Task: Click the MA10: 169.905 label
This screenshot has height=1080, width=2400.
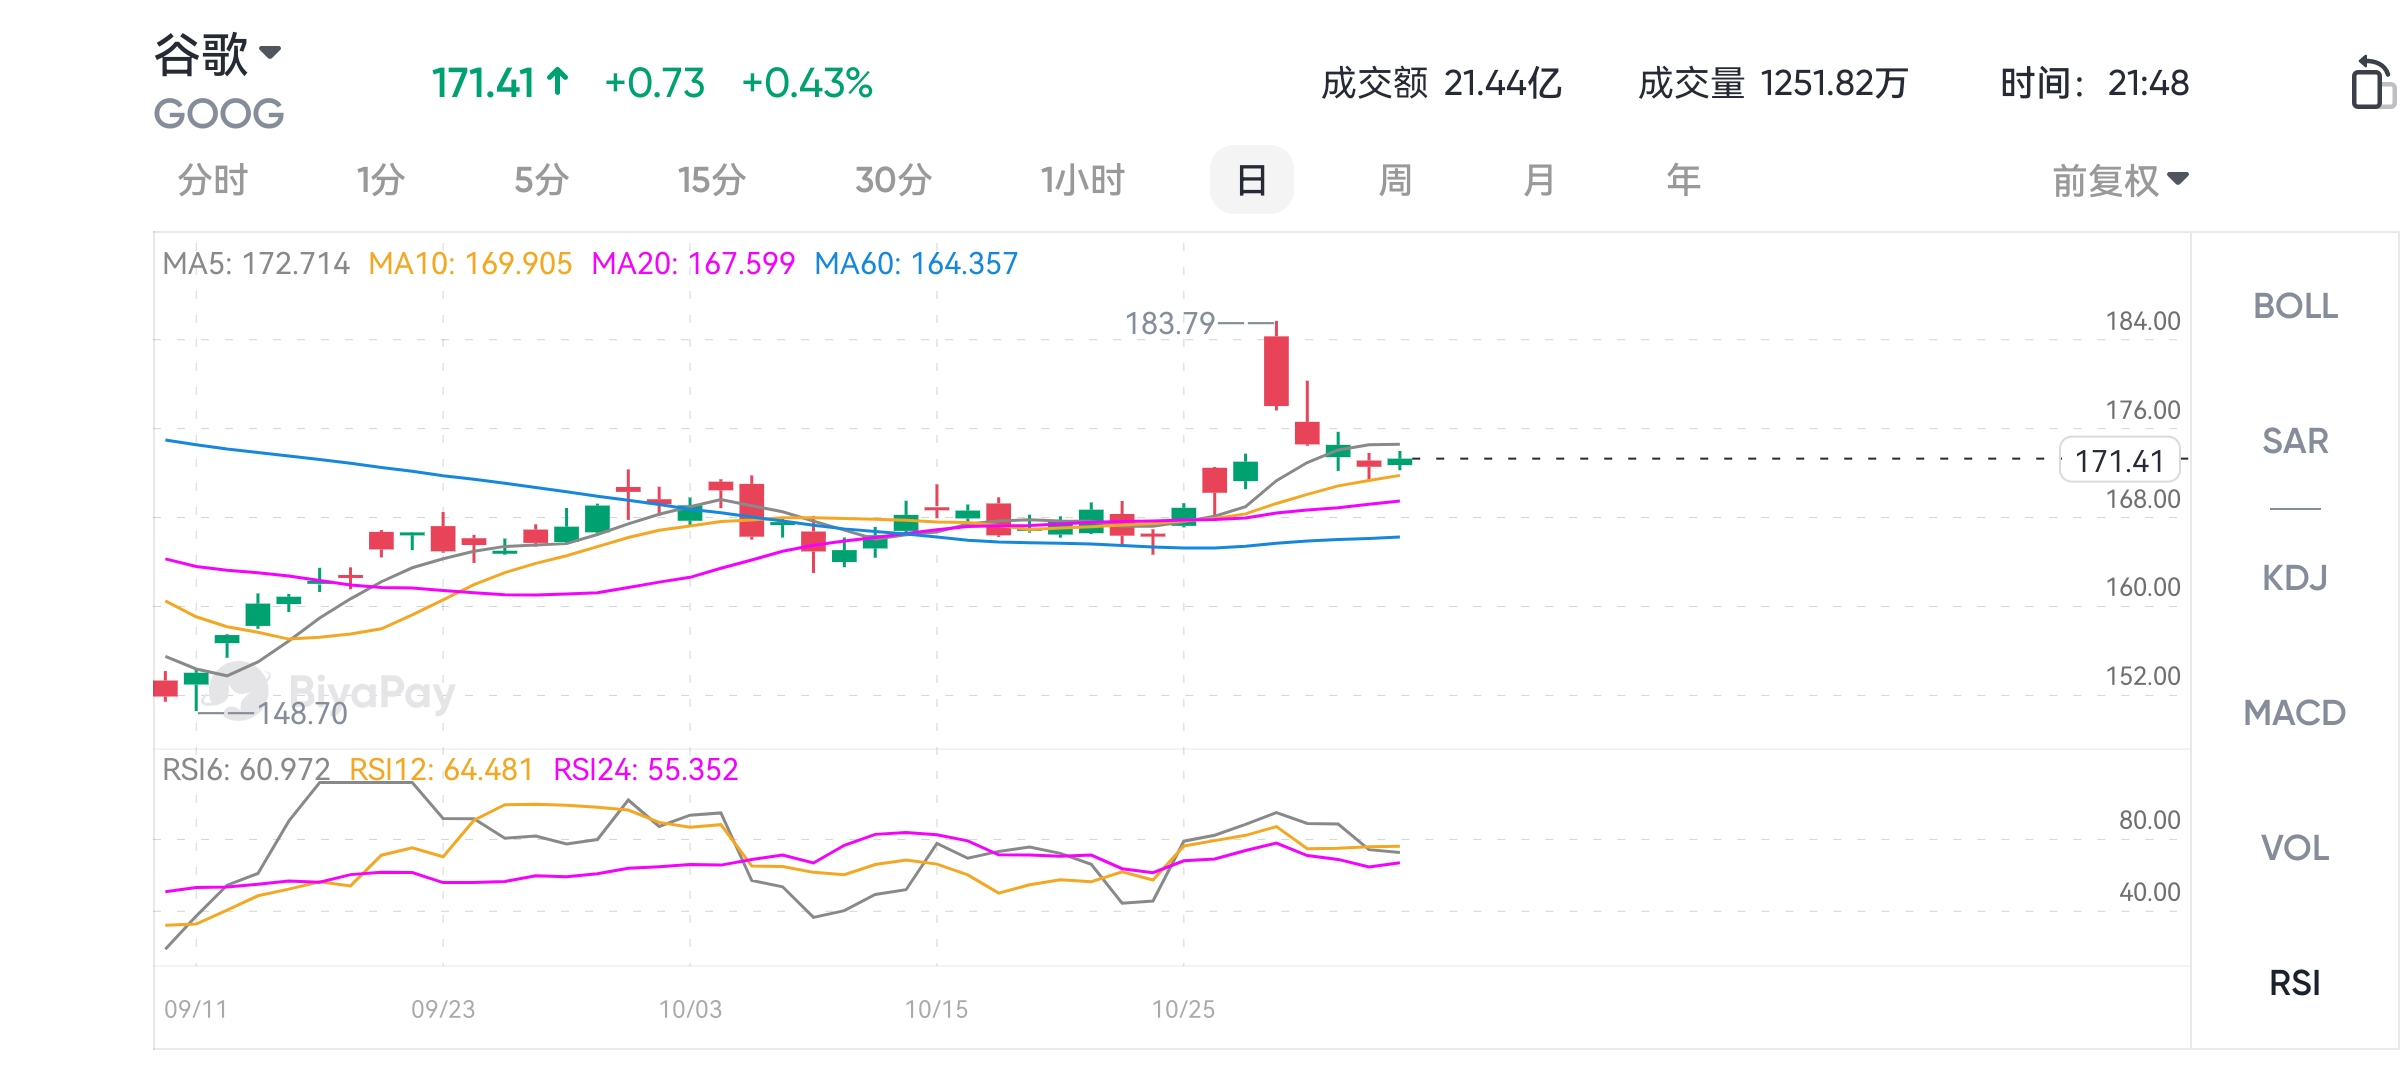Action: point(470,264)
